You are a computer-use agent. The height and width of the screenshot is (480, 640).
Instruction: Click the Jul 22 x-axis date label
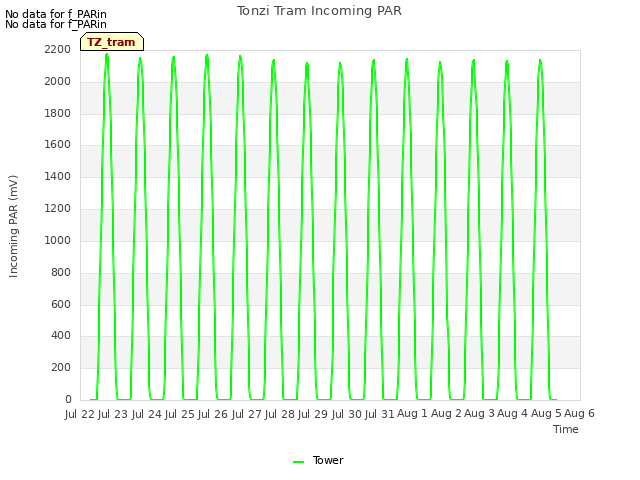click(80, 414)
